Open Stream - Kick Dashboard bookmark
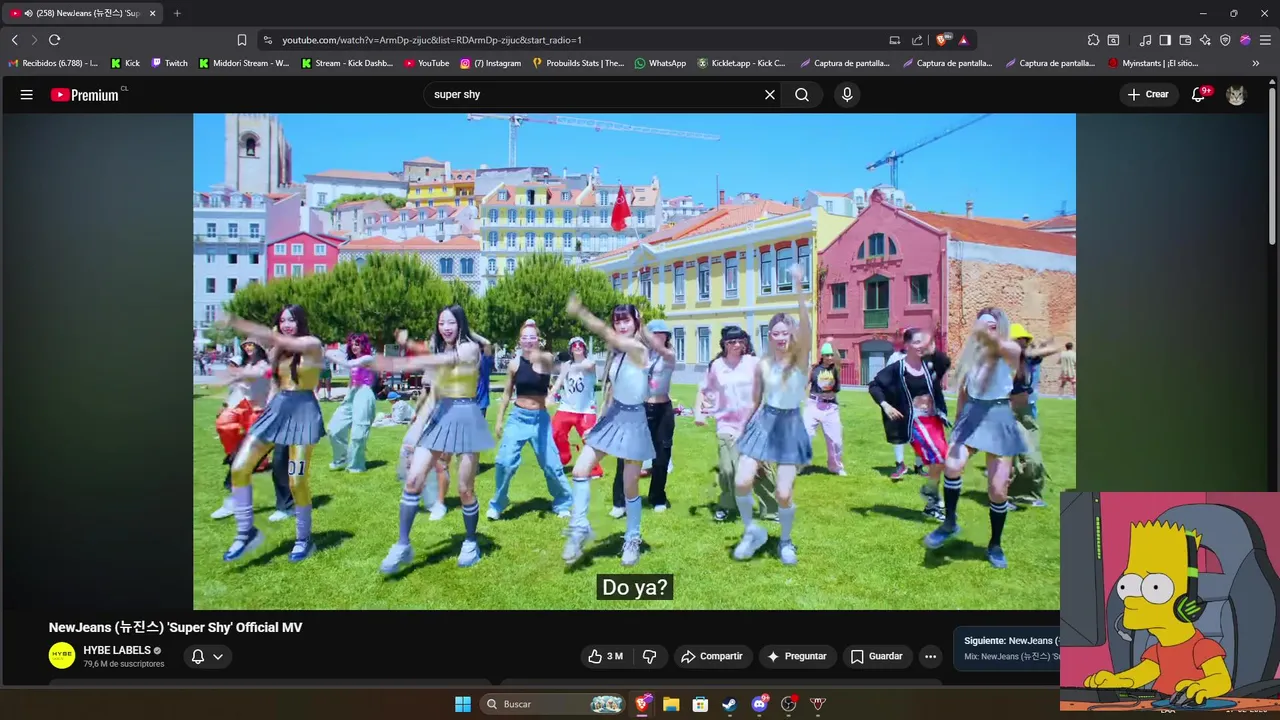This screenshot has height=720, width=1280. coord(347,63)
